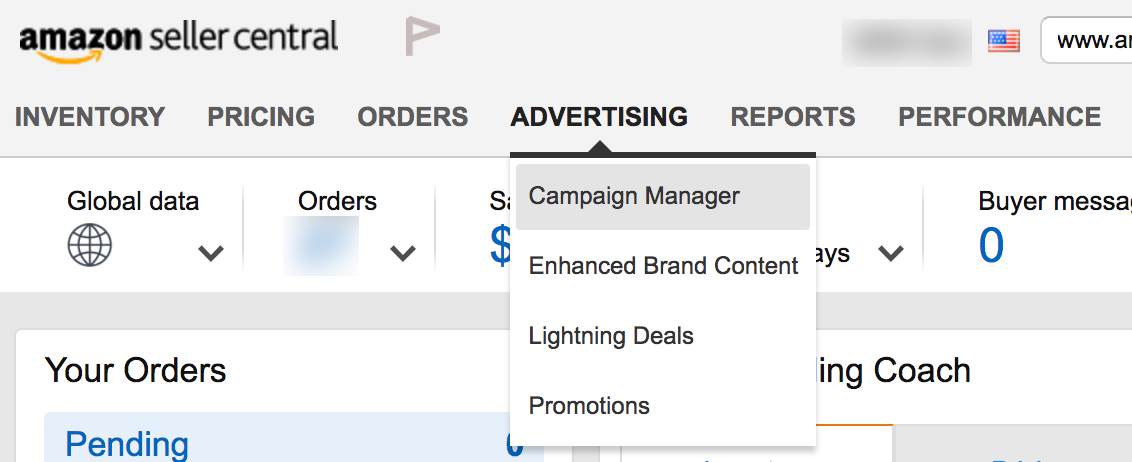Image resolution: width=1132 pixels, height=462 pixels.
Task: Open the Pricing menu
Action: click(261, 117)
